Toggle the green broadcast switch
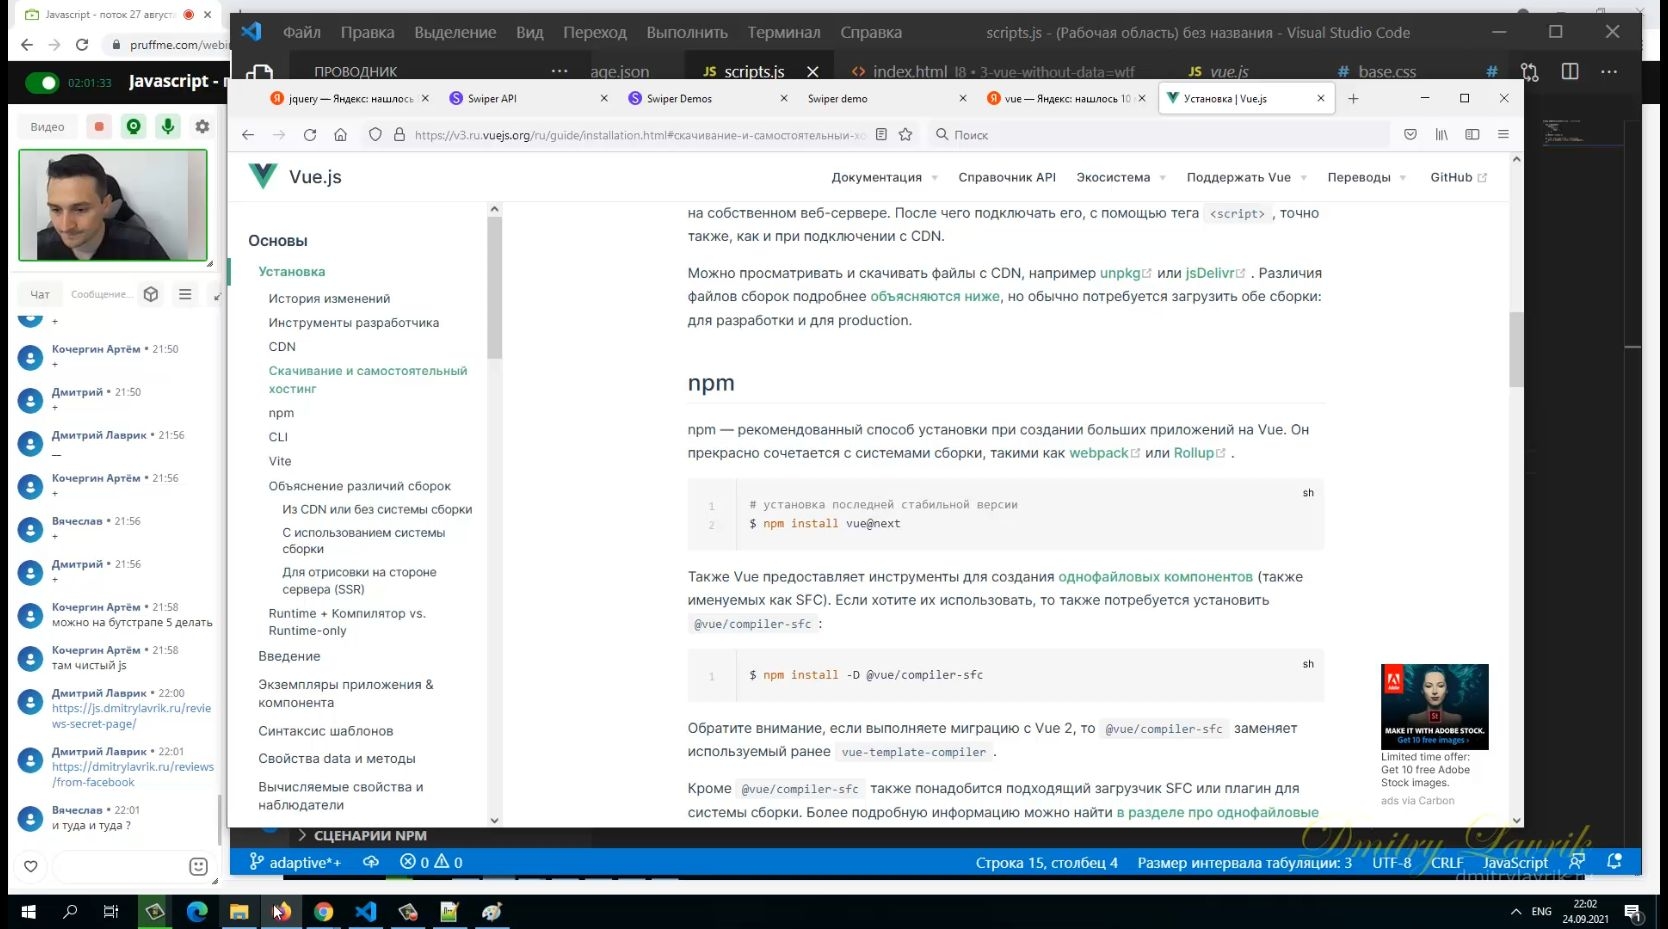Image resolution: width=1668 pixels, height=929 pixels. 42,82
